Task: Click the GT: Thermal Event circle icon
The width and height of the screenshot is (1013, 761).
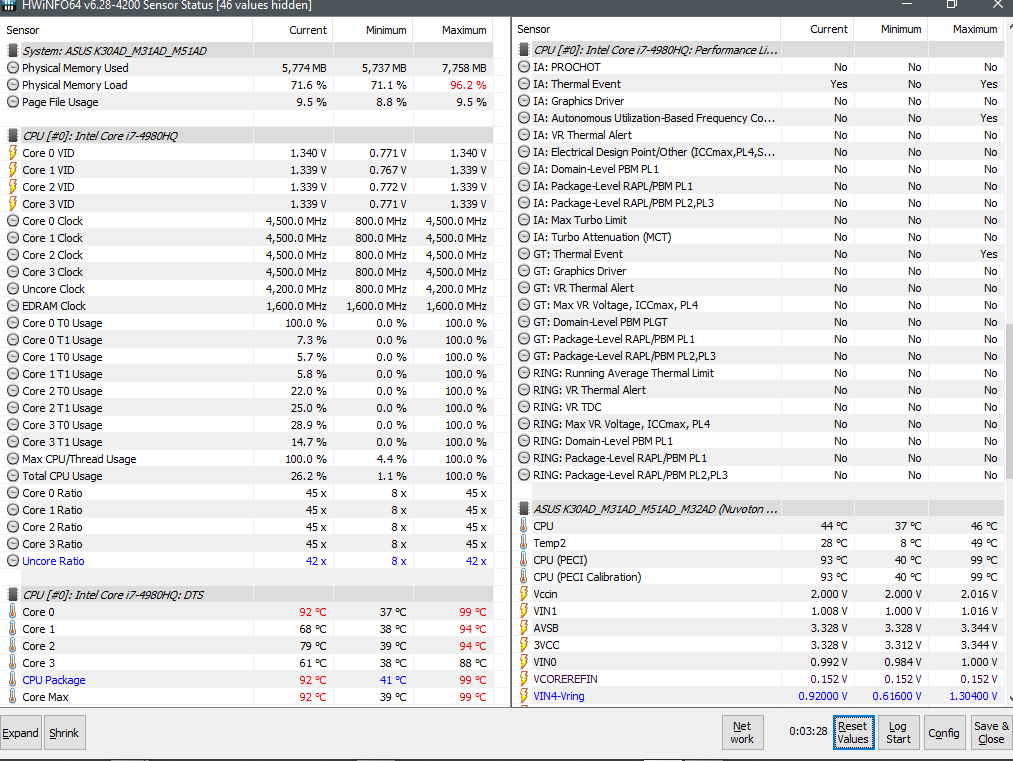Action: (x=524, y=254)
